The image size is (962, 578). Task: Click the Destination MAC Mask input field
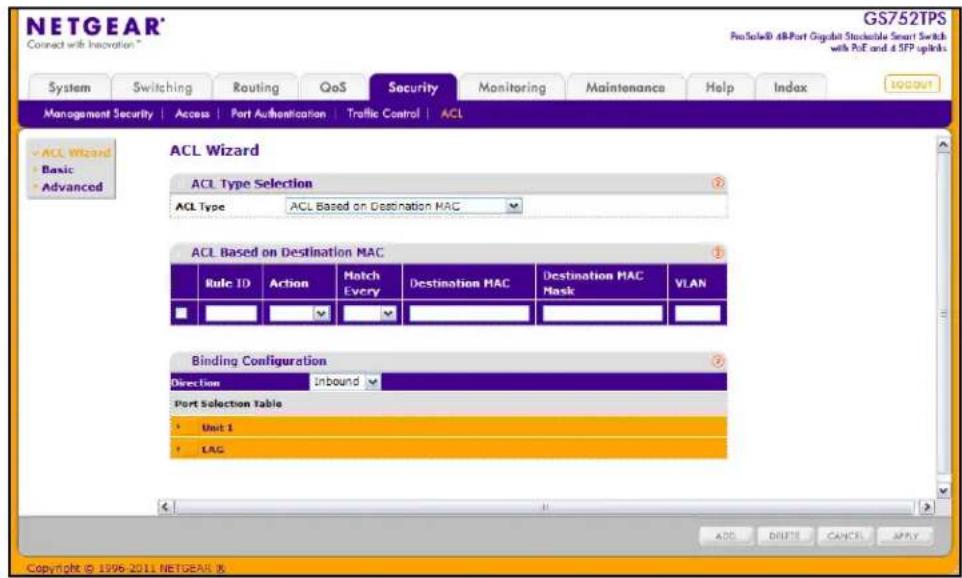602,314
